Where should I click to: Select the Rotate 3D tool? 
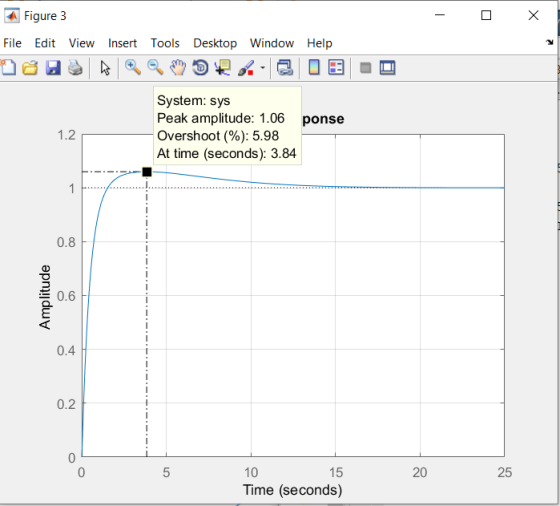(200, 67)
